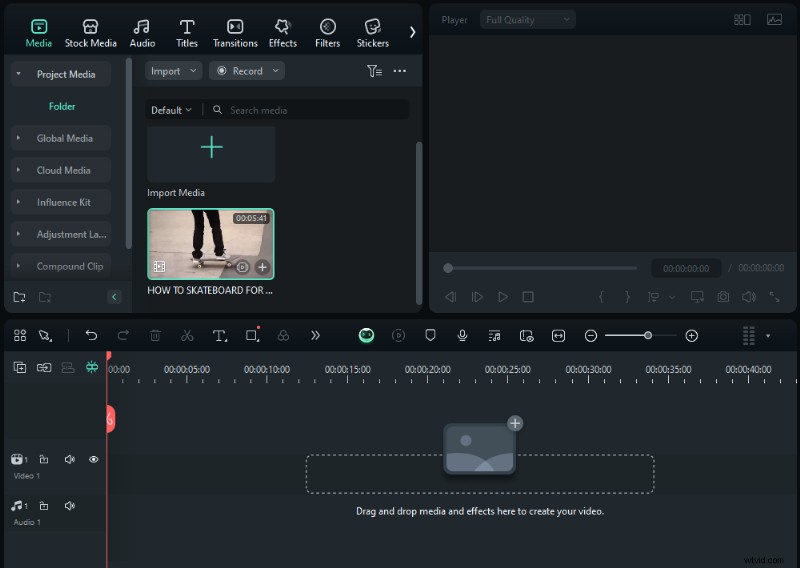Open the Transitions tab

click(x=235, y=33)
